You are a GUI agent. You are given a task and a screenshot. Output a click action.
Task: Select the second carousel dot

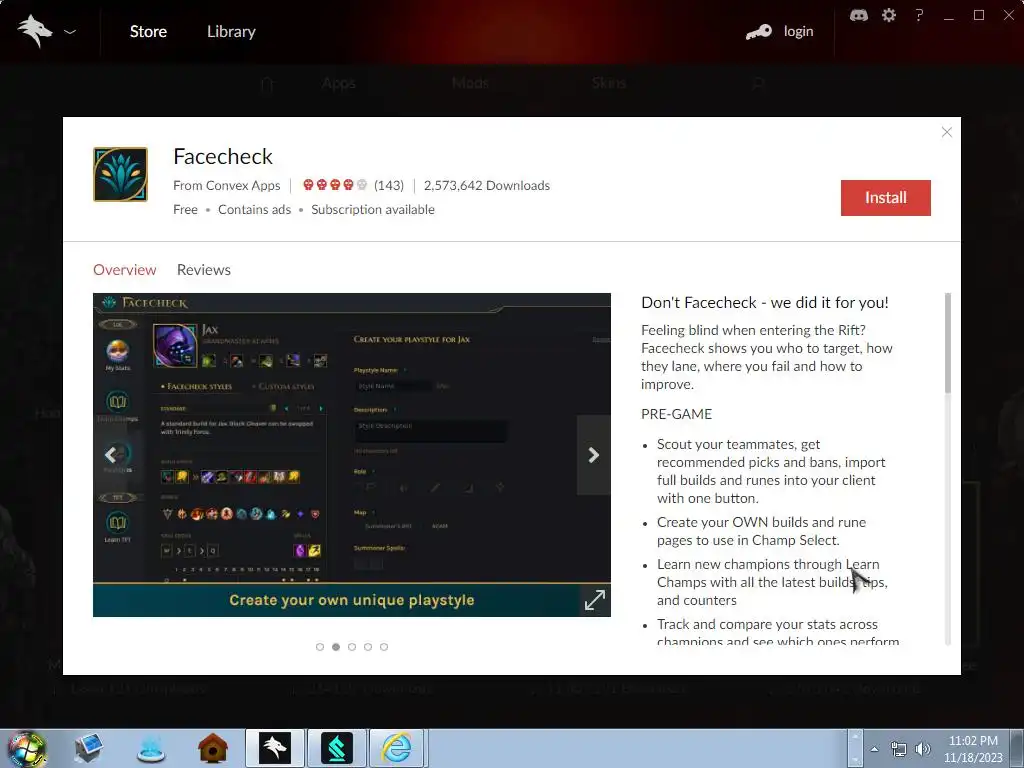tap(336, 647)
